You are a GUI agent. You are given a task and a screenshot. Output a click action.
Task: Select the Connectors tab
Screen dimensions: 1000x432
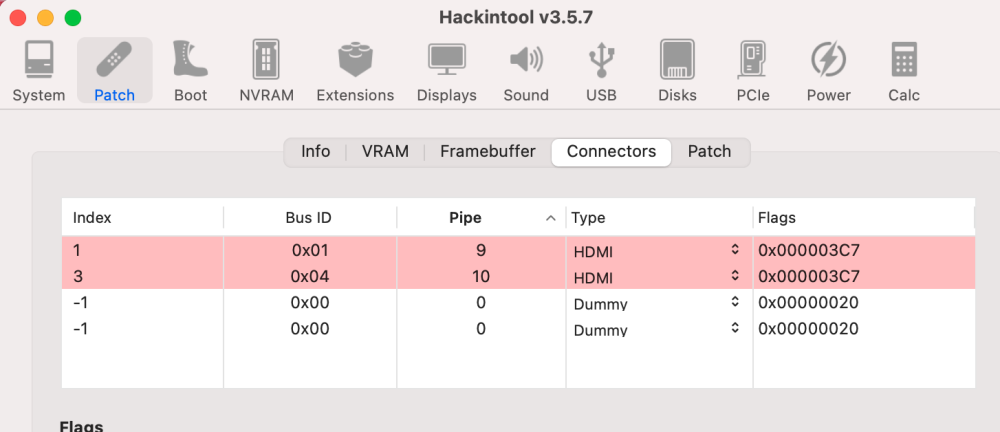pos(612,152)
